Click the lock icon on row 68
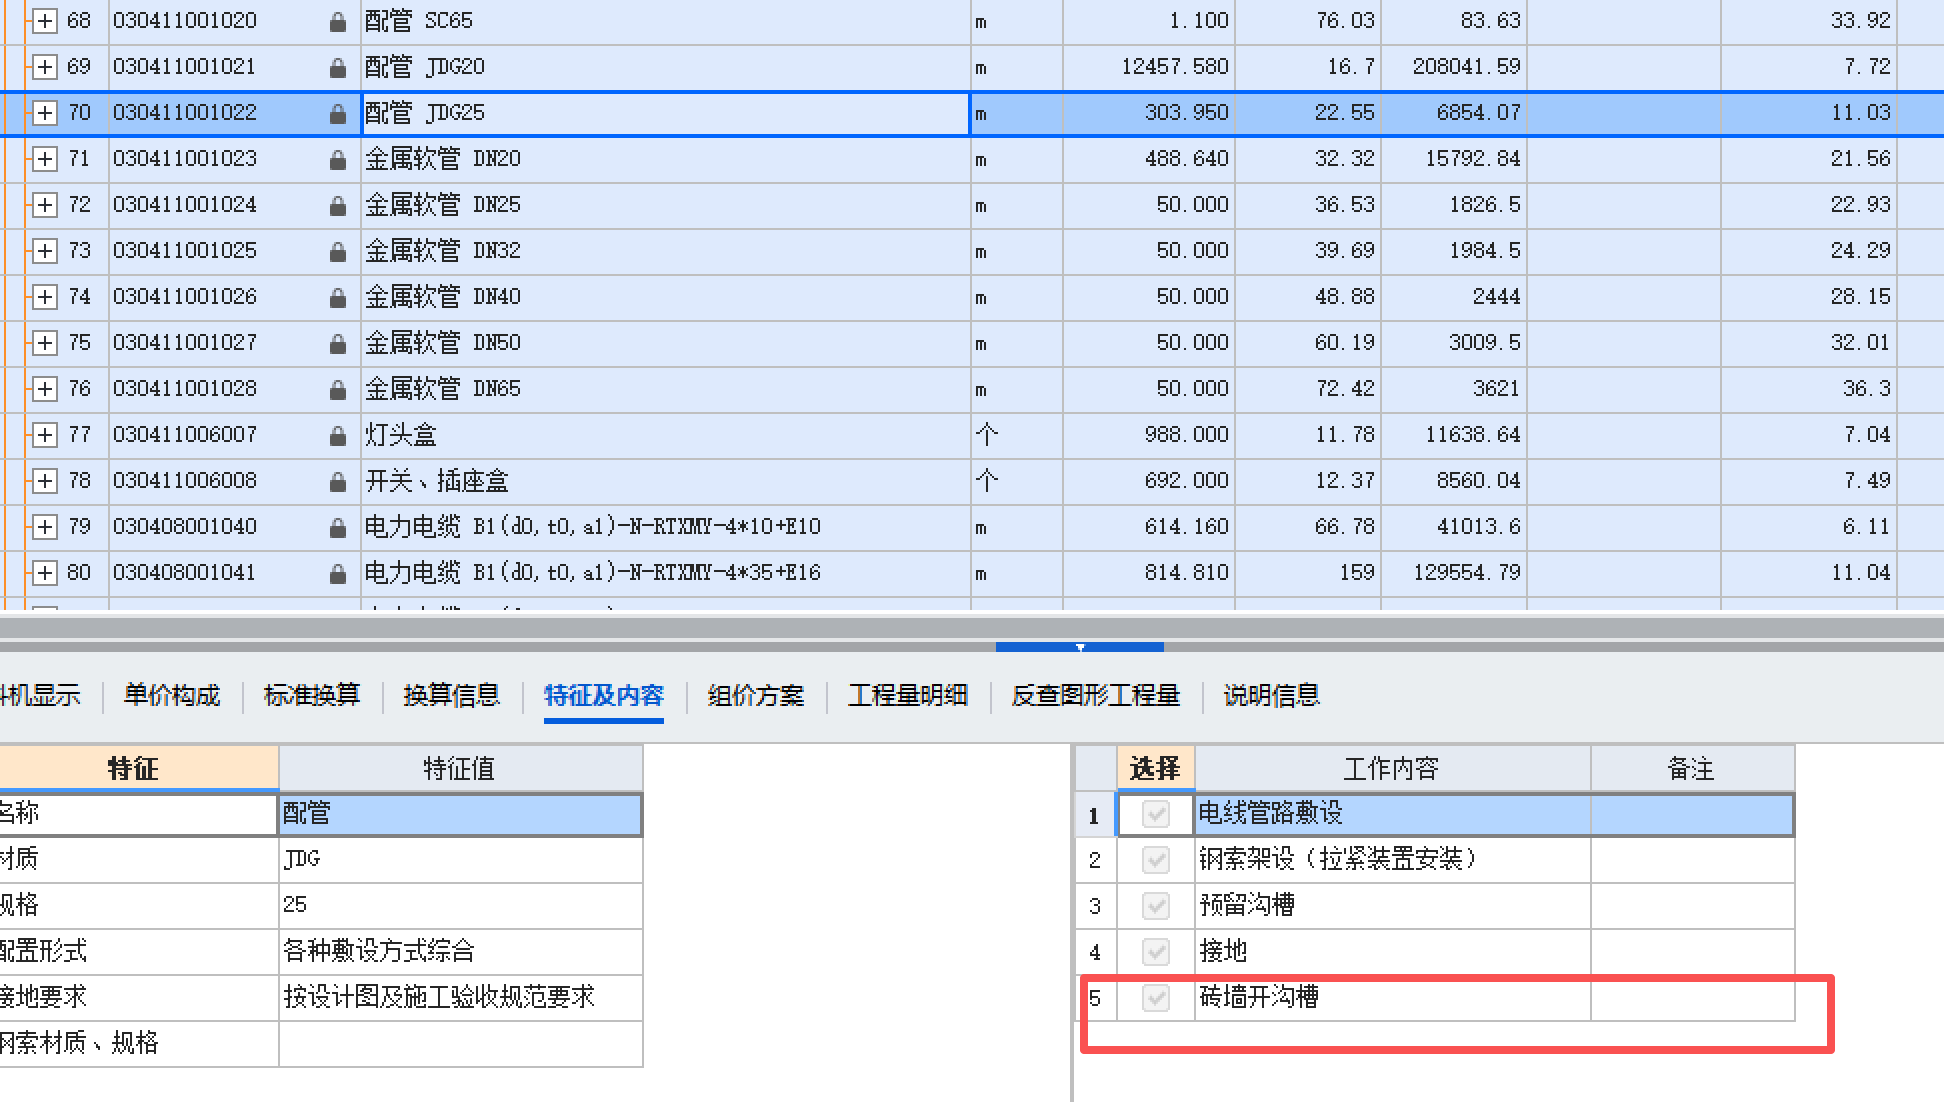 point(338,22)
